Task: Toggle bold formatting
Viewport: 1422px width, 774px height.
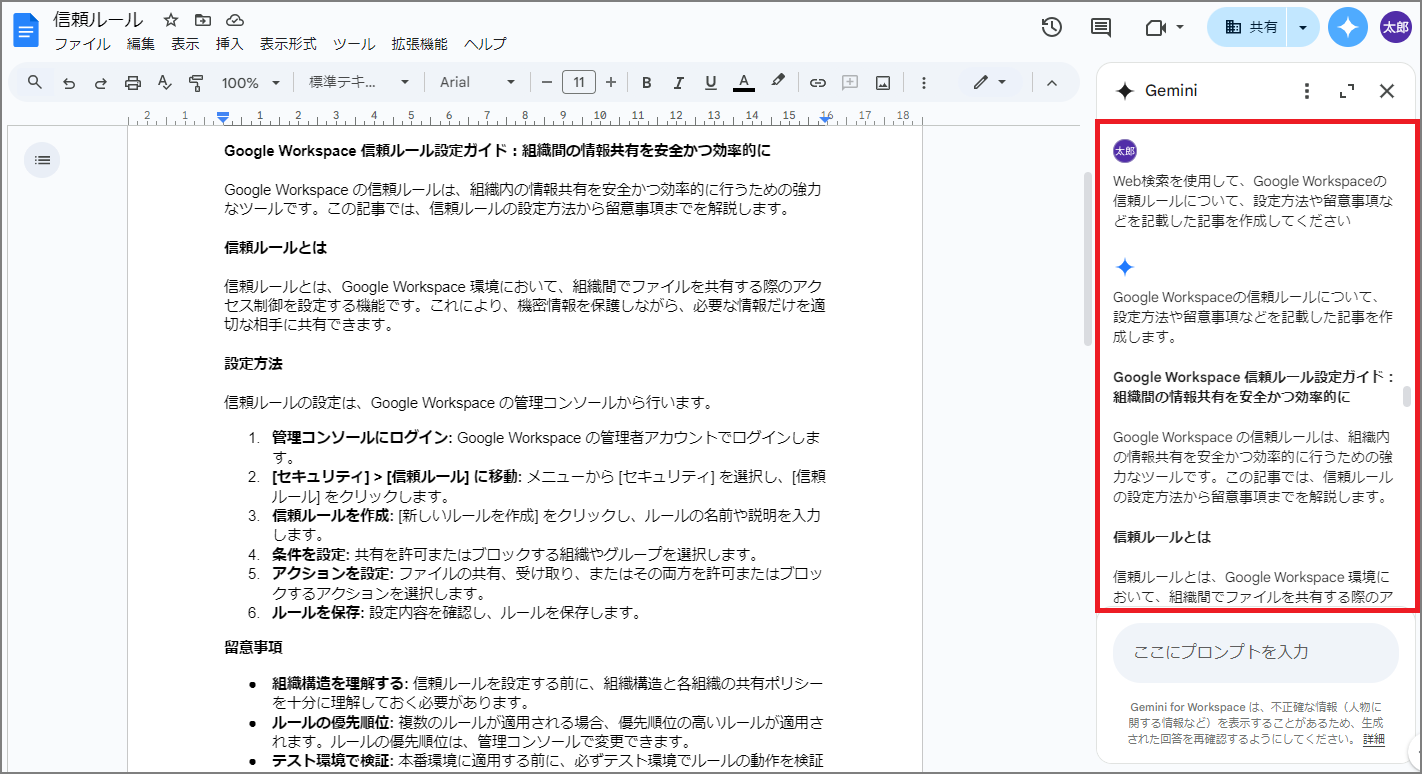Action: (x=647, y=82)
